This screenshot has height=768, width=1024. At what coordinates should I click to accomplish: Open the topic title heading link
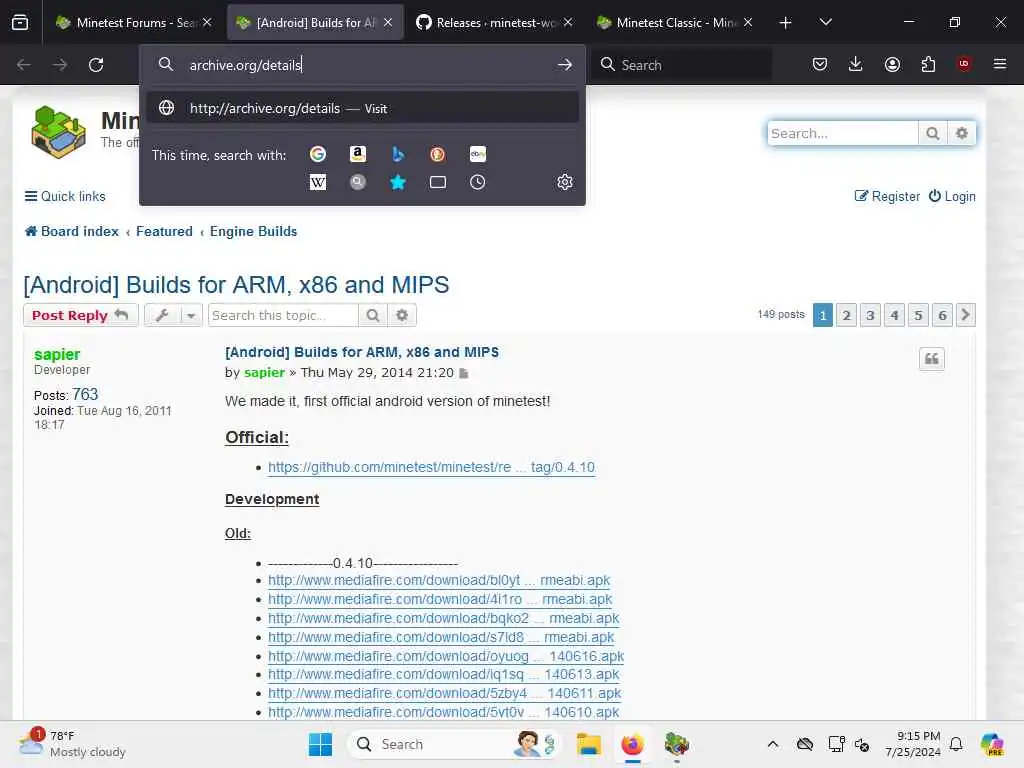click(x=236, y=285)
